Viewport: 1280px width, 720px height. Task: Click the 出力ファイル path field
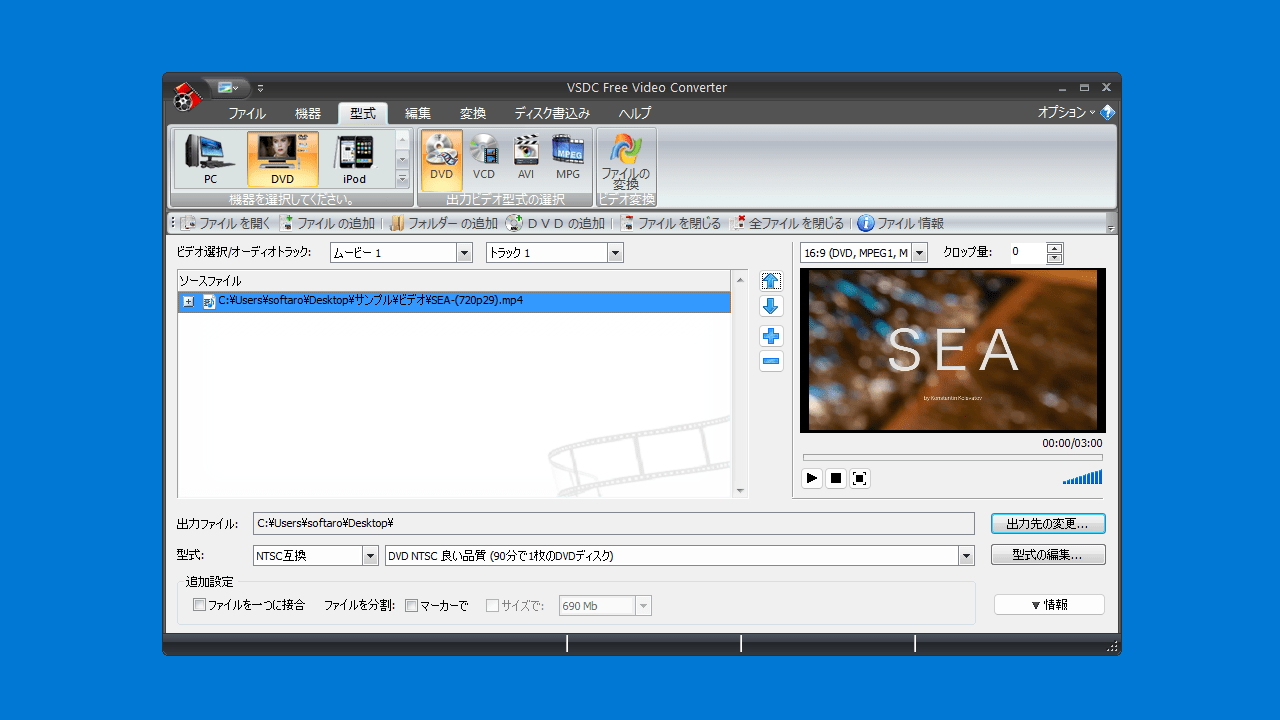coord(613,523)
